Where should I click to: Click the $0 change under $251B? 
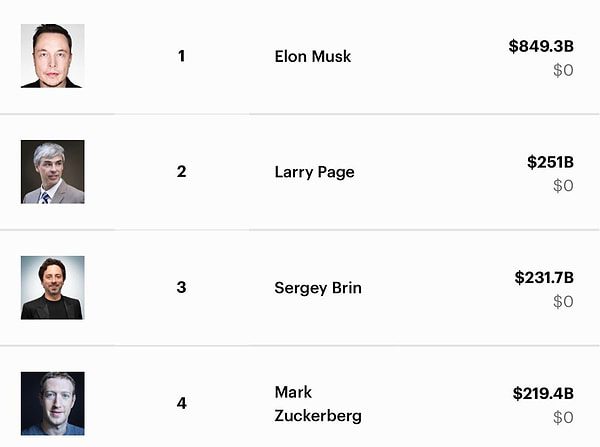563,186
